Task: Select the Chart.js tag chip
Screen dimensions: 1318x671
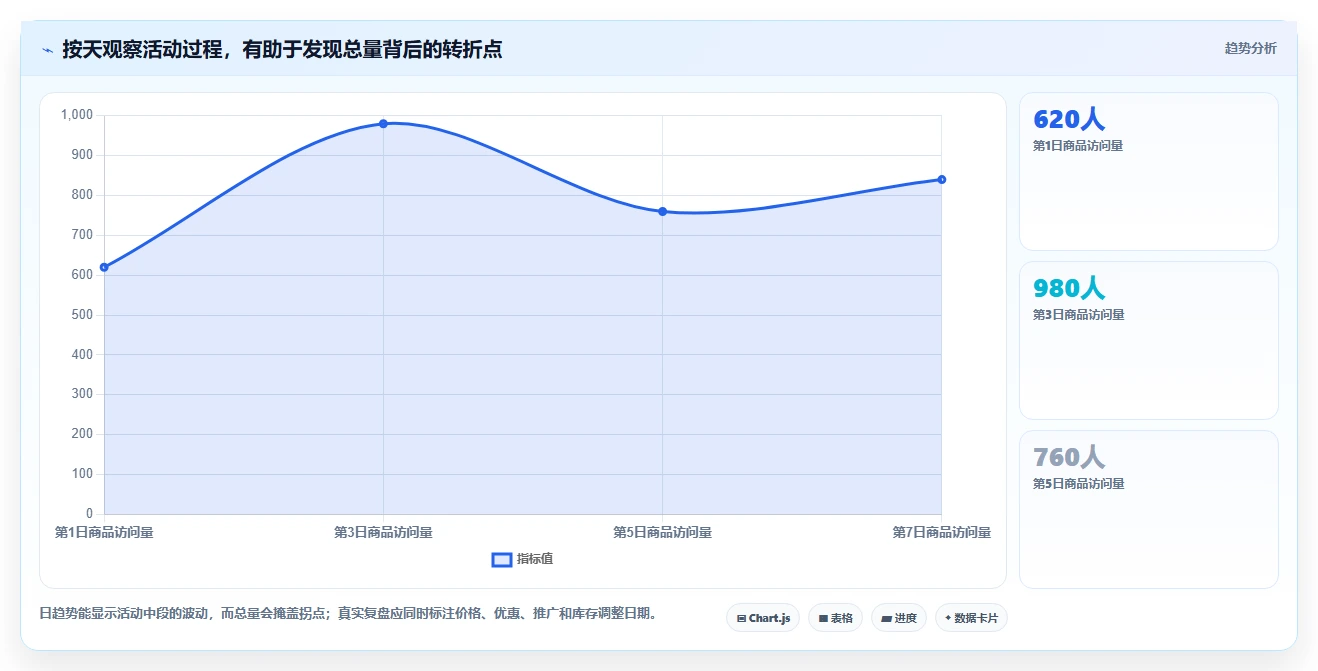Action: click(x=763, y=618)
